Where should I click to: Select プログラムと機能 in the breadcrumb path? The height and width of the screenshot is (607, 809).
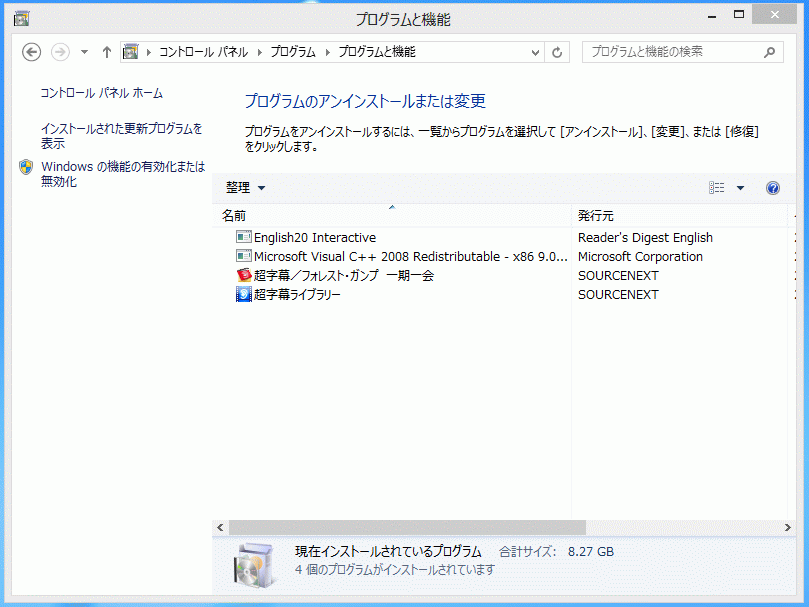point(377,52)
